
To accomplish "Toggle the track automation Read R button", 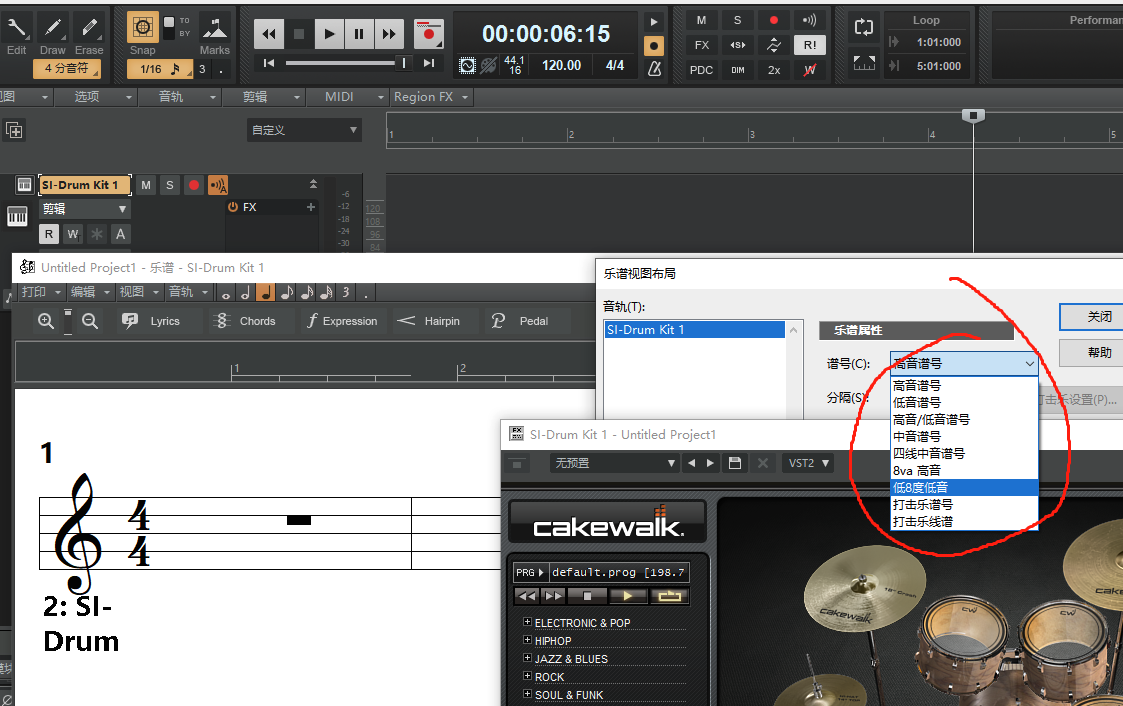I will pos(49,234).
